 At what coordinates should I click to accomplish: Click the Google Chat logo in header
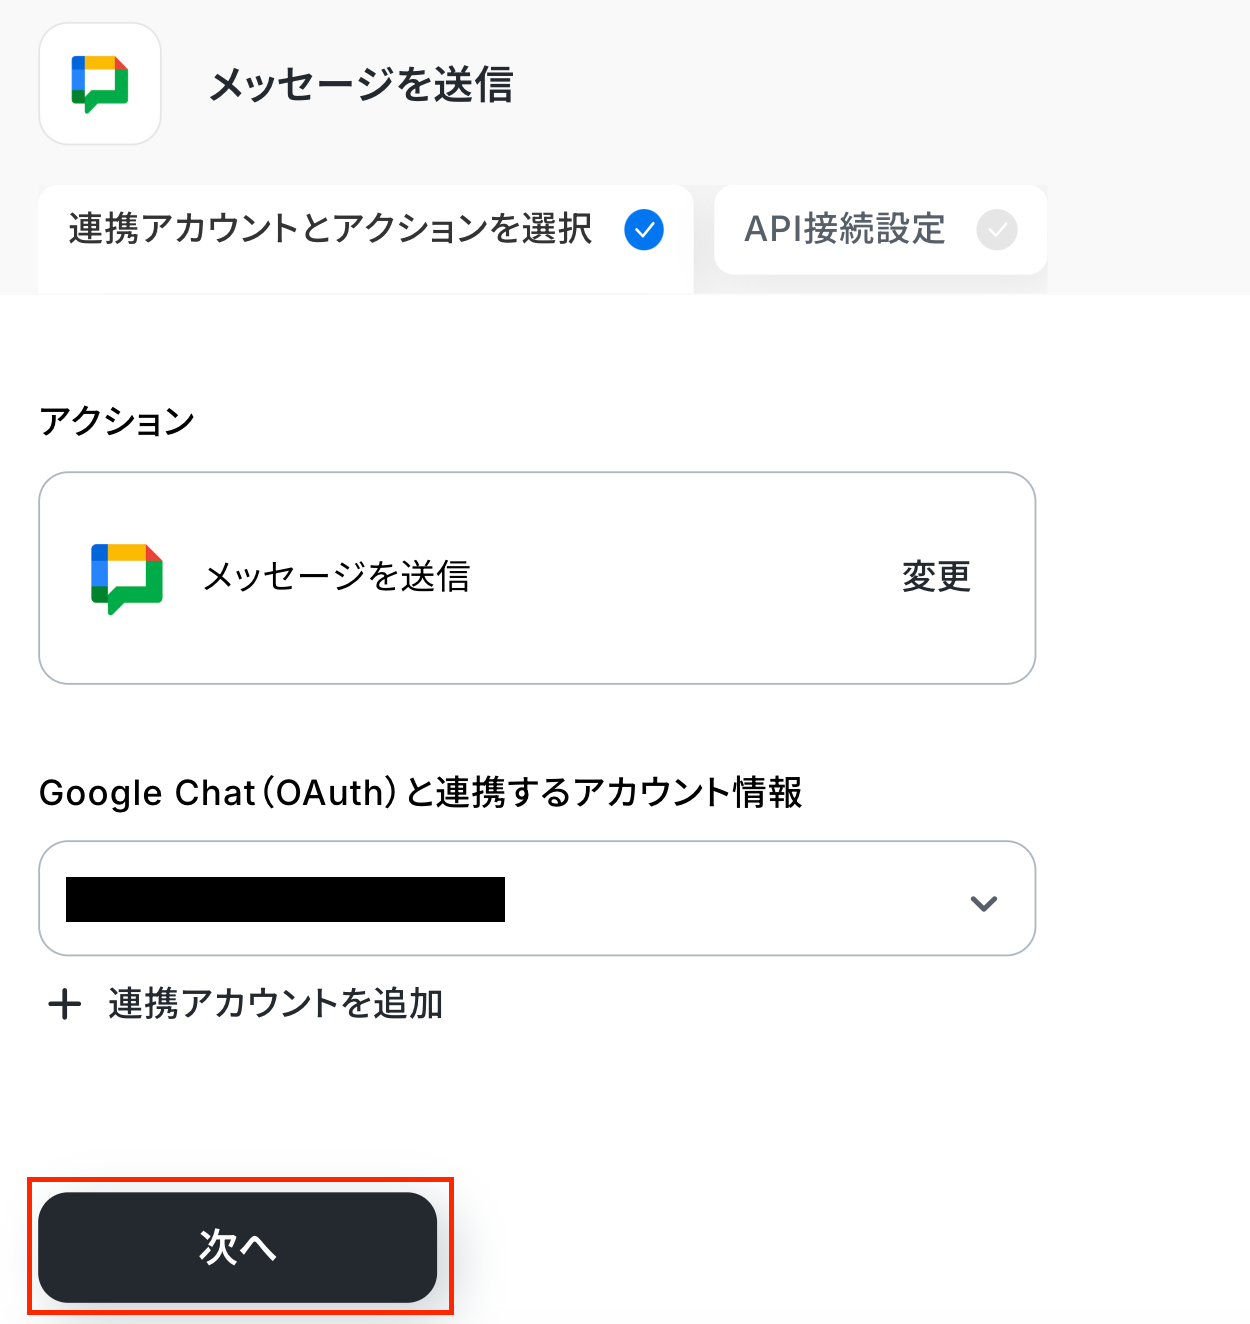(100, 84)
